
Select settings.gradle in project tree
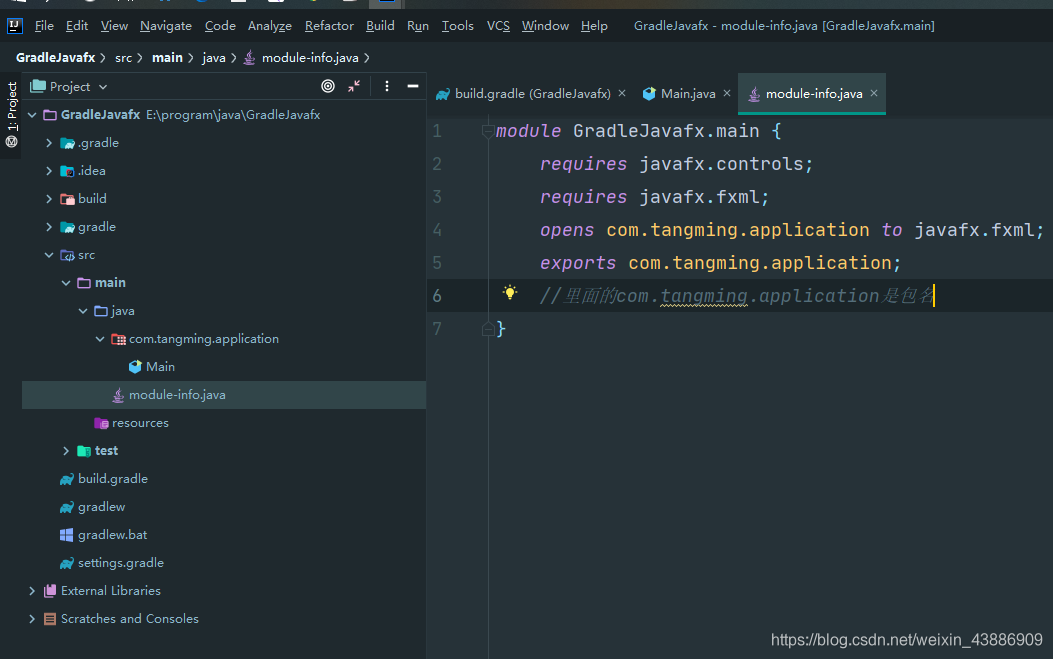(x=121, y=563)
